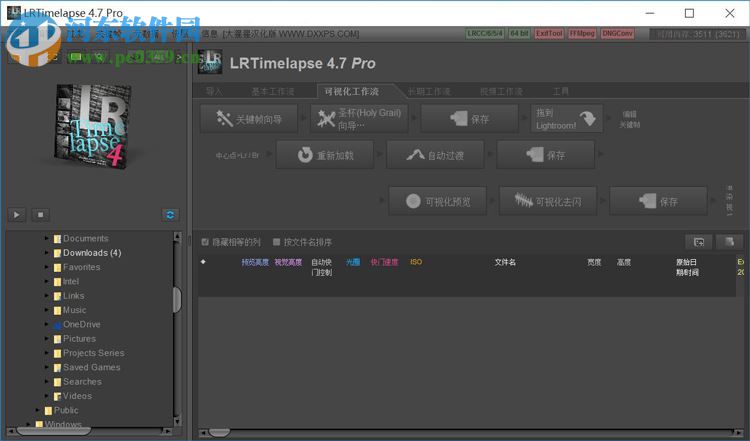Expand the Projects Series folder arrow
This screenshot has width=750, height=441.
pyautogui.click(x=46, y=353)
